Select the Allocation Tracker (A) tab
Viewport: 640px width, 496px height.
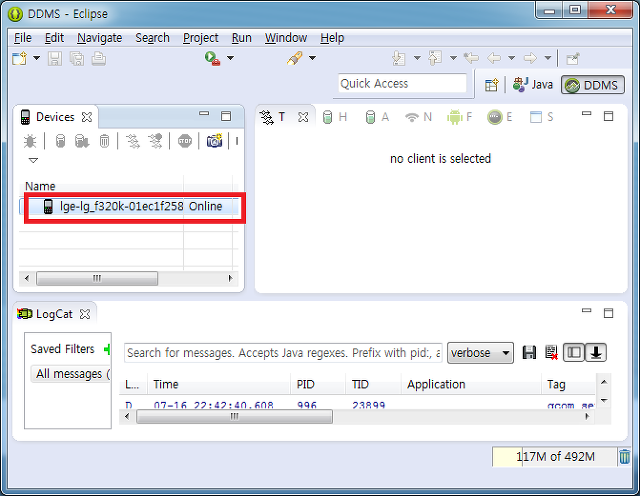click(377, 117)
